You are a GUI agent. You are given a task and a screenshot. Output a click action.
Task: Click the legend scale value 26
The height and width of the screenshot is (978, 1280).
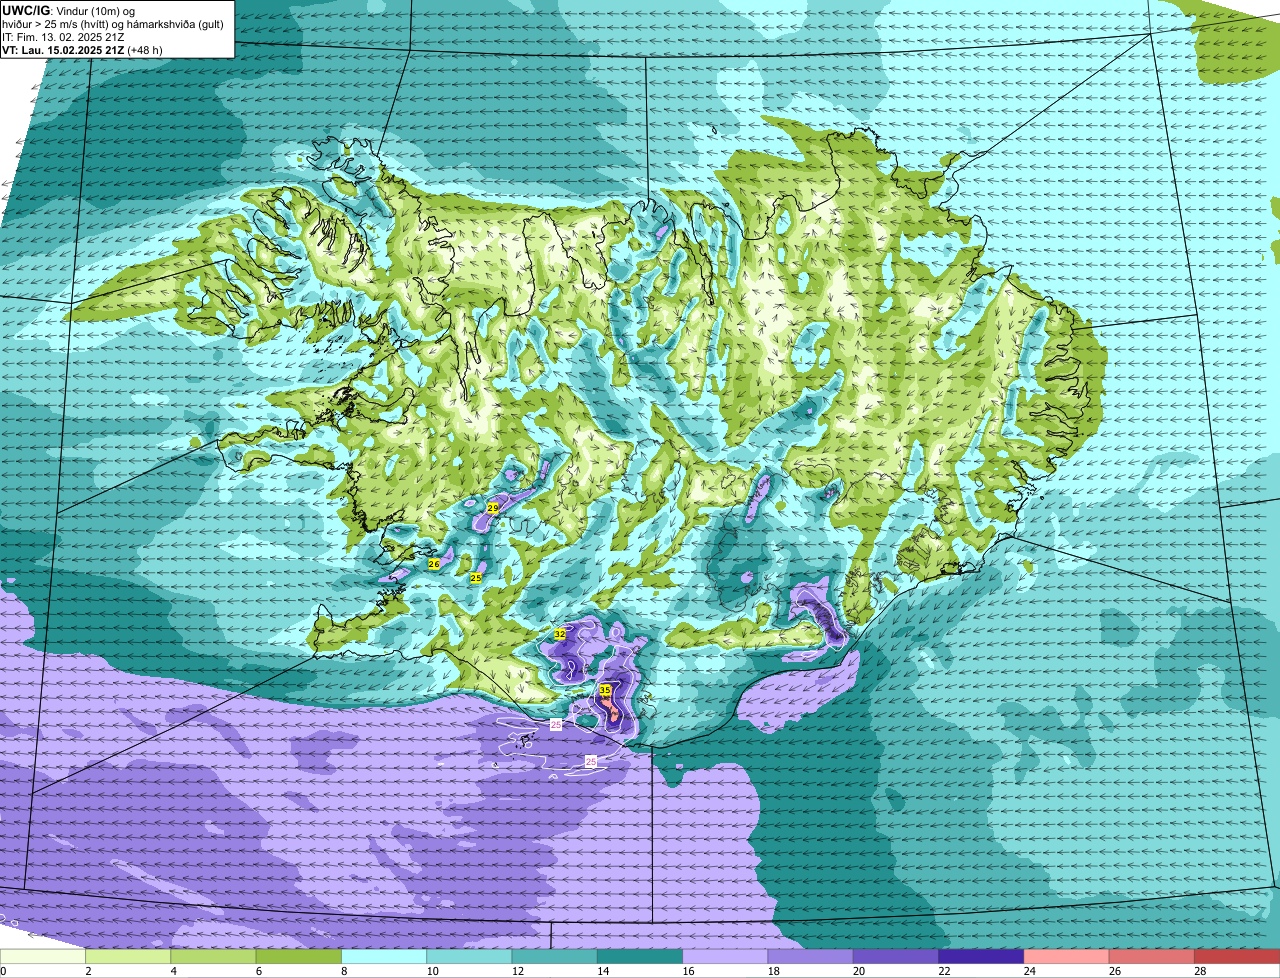[x=1113, y=971]
